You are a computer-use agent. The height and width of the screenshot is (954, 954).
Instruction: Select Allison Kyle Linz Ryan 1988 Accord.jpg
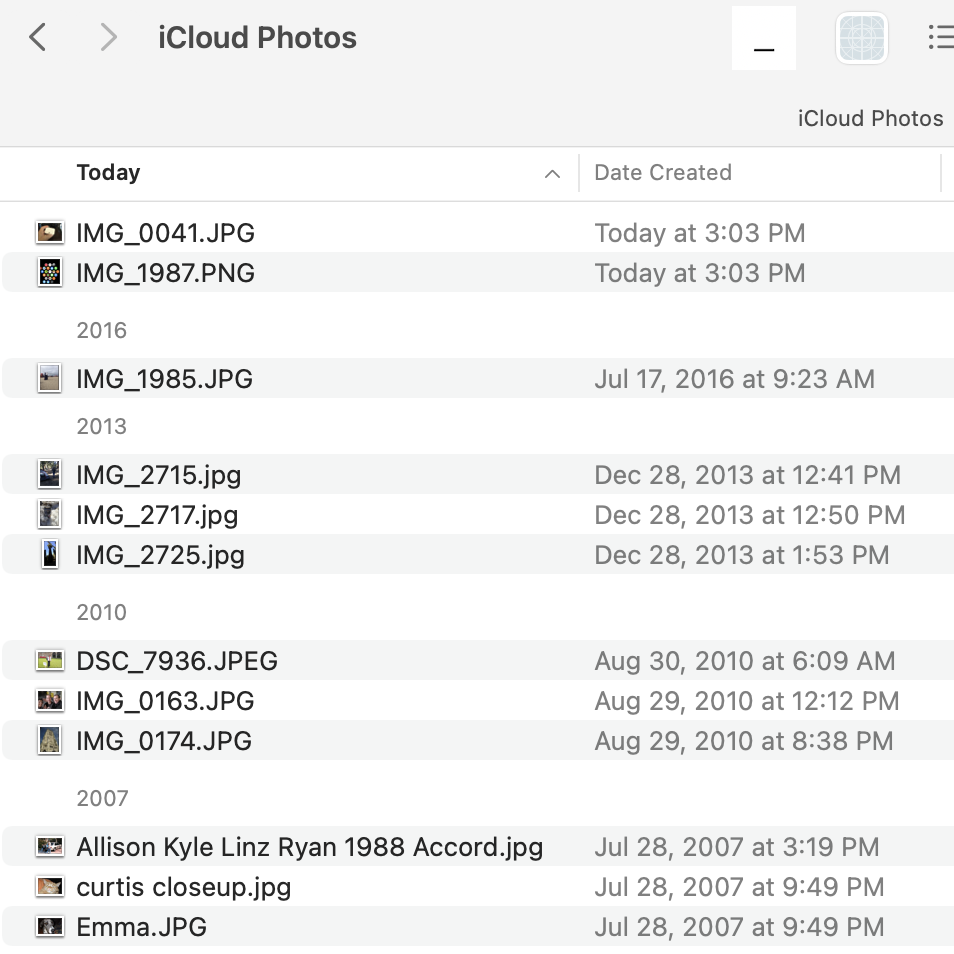click(309, 847)
